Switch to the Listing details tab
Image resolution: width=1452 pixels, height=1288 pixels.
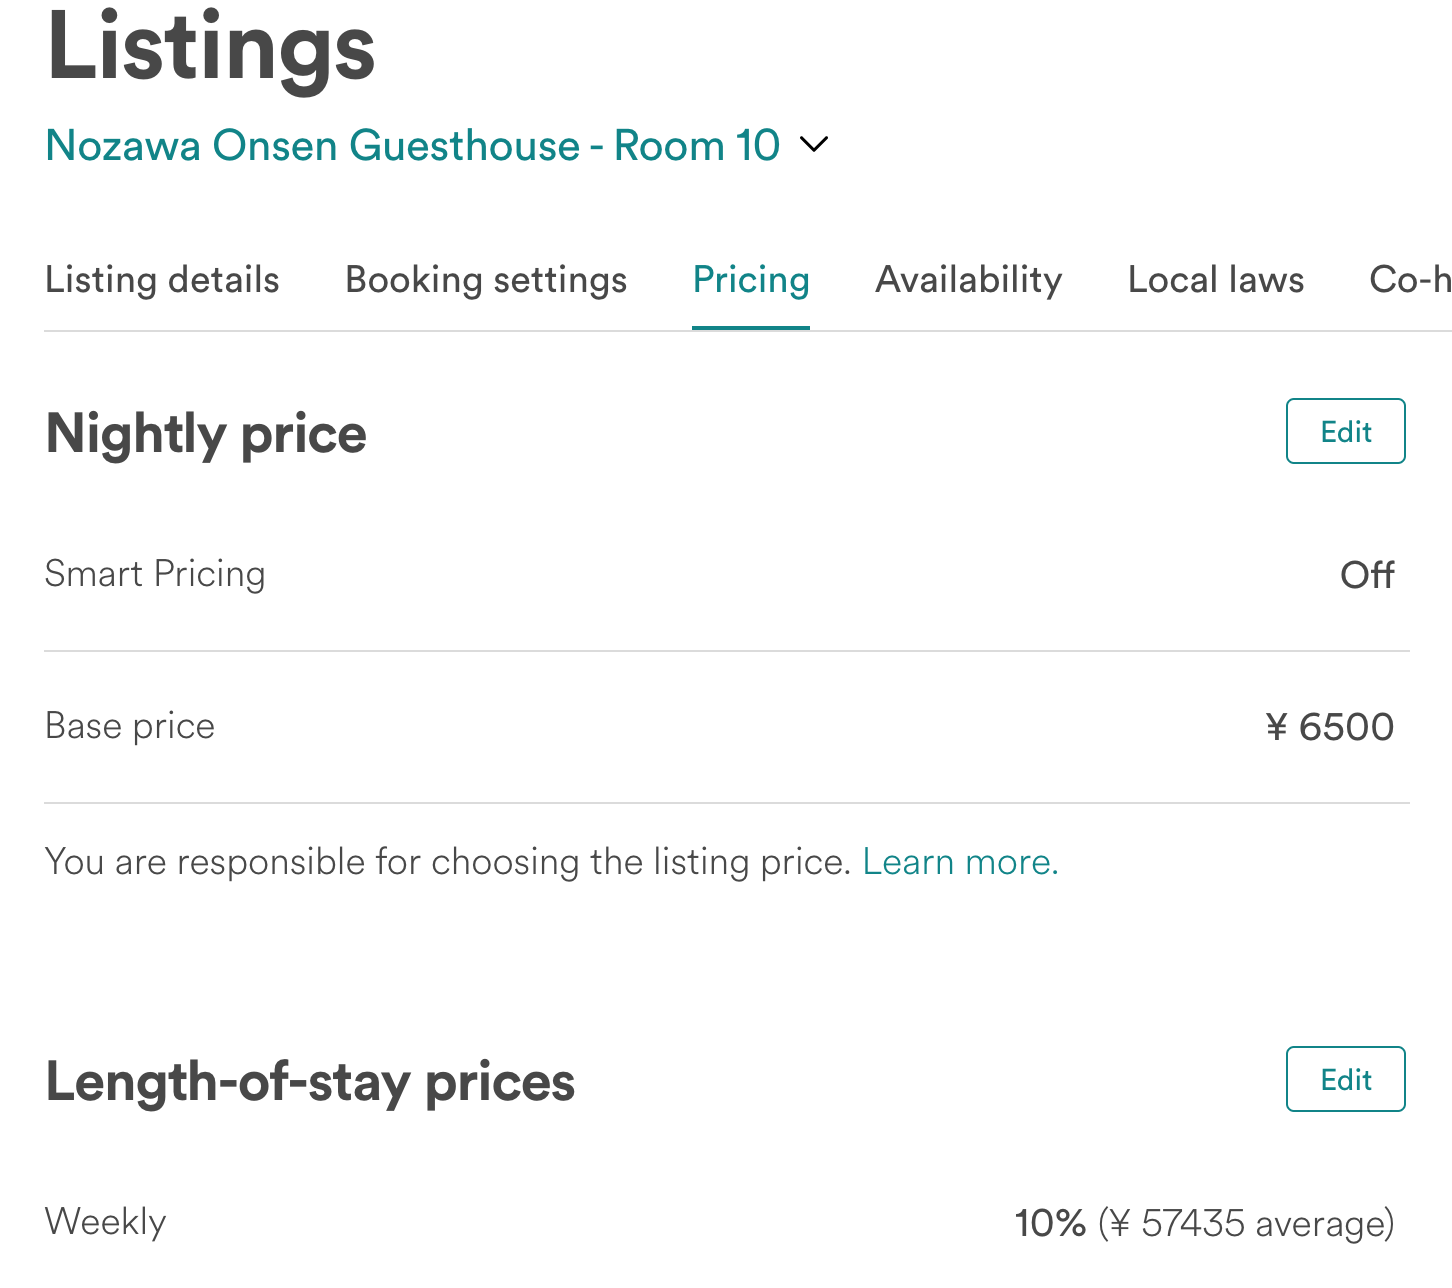pos(162,280)
